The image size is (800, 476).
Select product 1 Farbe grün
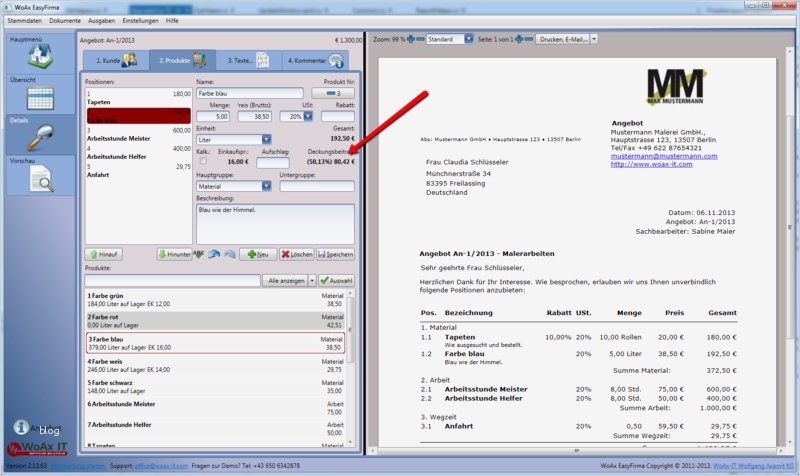click(215, 299)
